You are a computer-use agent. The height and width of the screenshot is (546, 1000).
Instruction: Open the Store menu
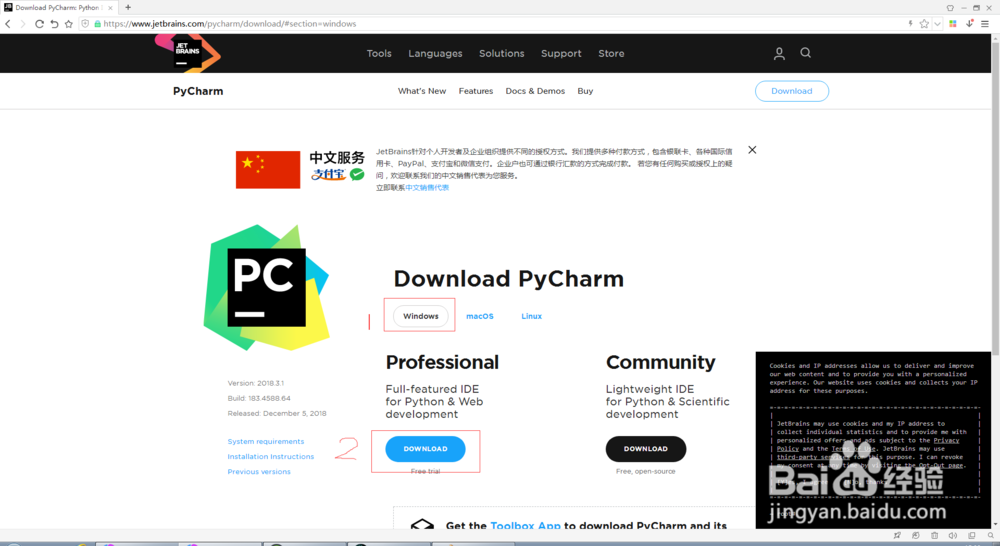point(611,54)
